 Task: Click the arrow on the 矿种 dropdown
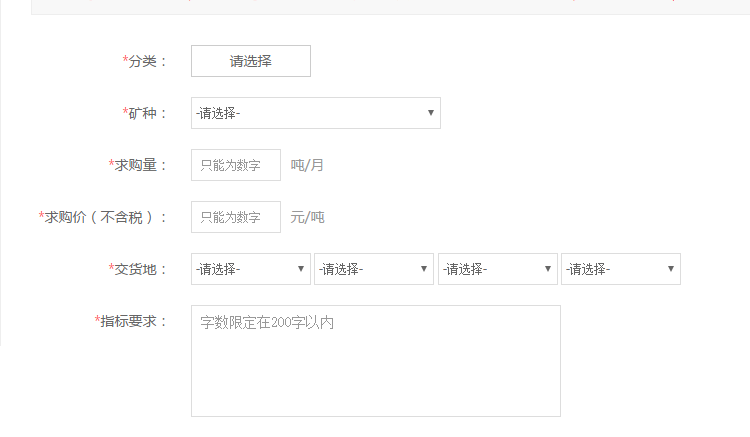click(x=431, y=113)
